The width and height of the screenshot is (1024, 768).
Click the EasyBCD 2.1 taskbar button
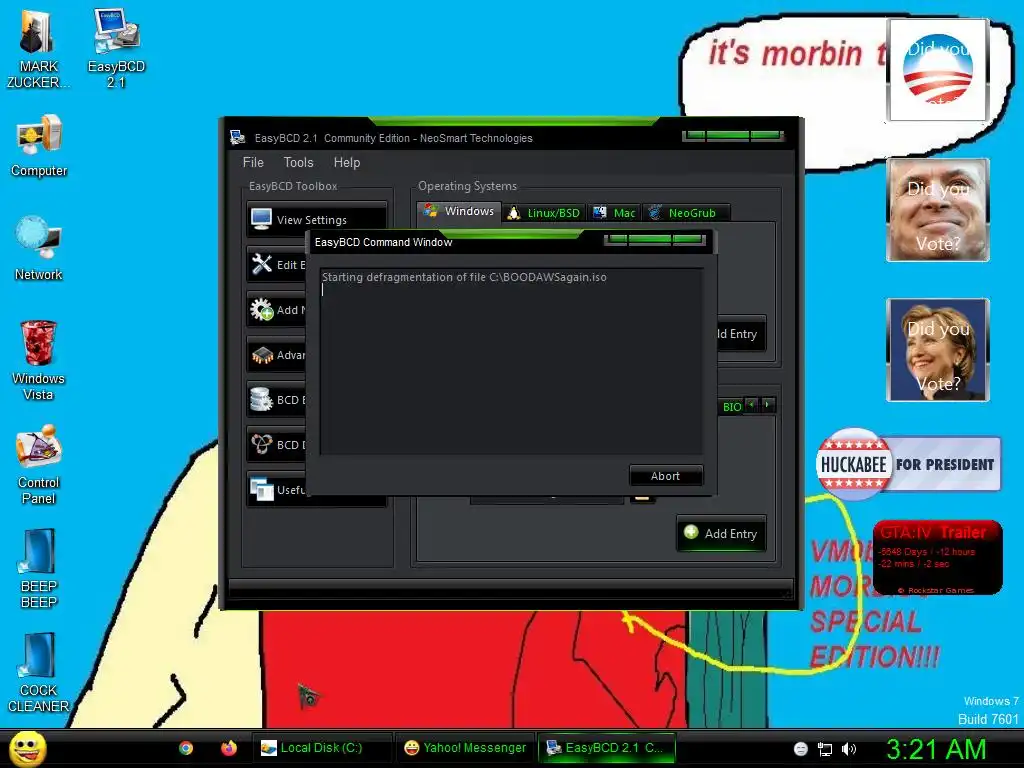607,748
